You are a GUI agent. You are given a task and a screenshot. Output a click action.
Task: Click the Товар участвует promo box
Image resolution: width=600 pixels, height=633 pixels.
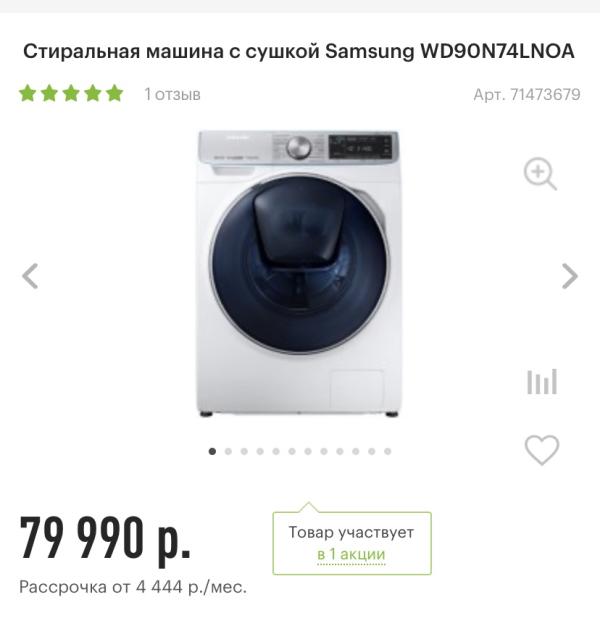click(352, 542)
